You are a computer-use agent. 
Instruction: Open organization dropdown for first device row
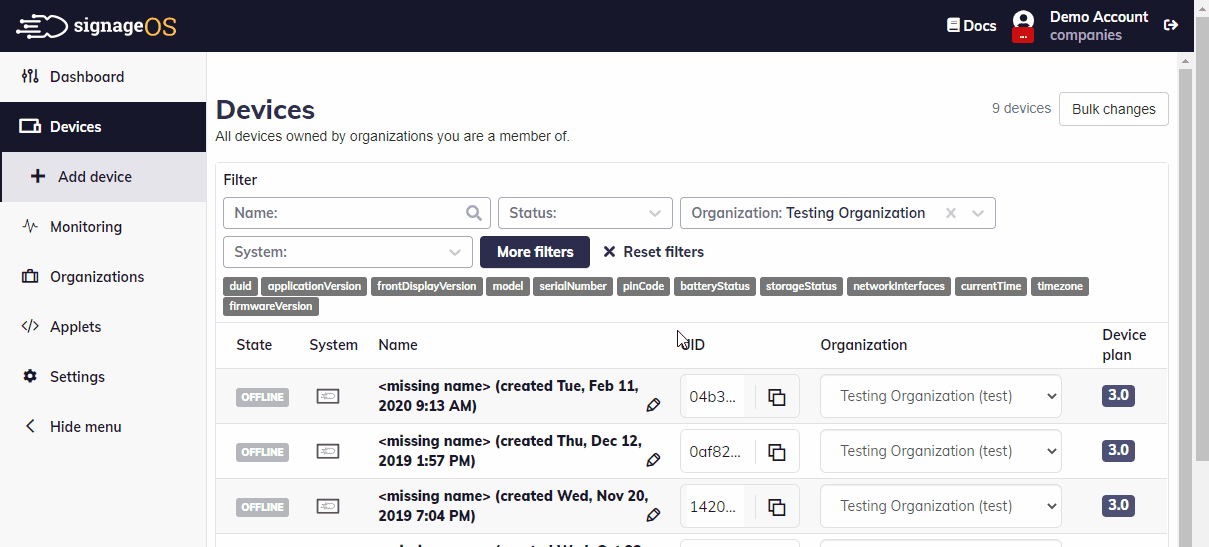click(940, 396)
